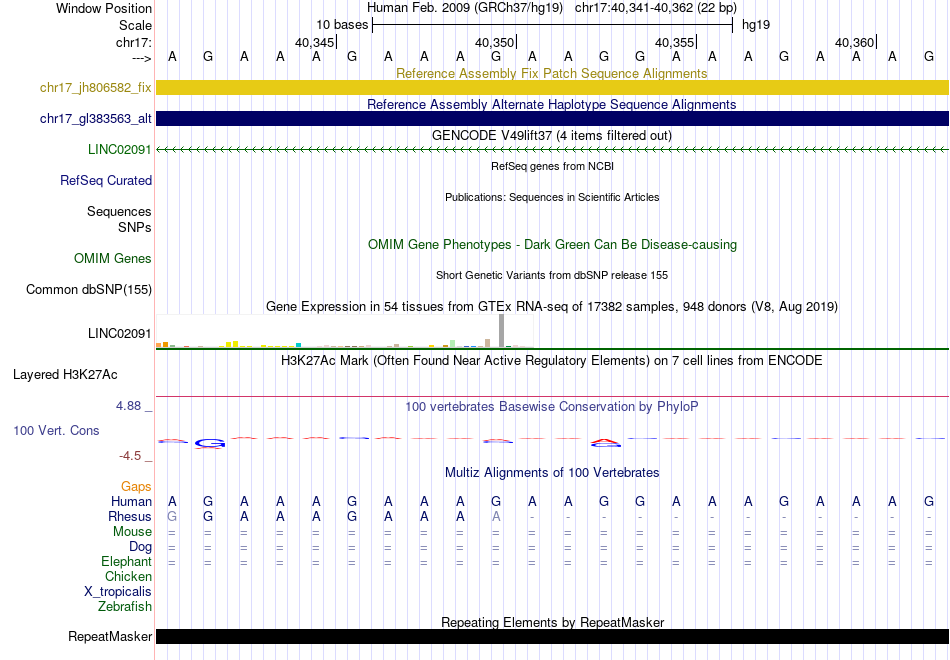Viewport: 950px width, 660px height.
Task: Click the Layered H3K27Ac track label
Action: [65, 375]
